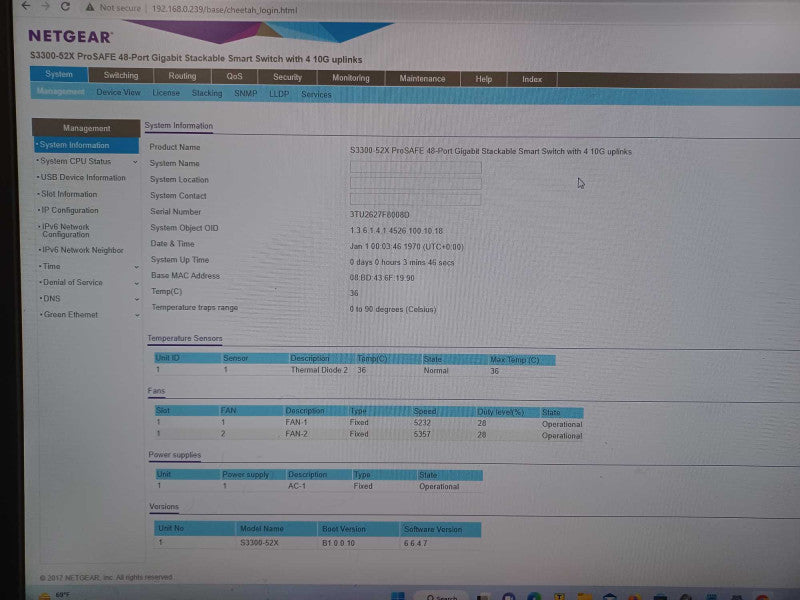Open the Security tab

pyautogui.click(x=287, y=77)
